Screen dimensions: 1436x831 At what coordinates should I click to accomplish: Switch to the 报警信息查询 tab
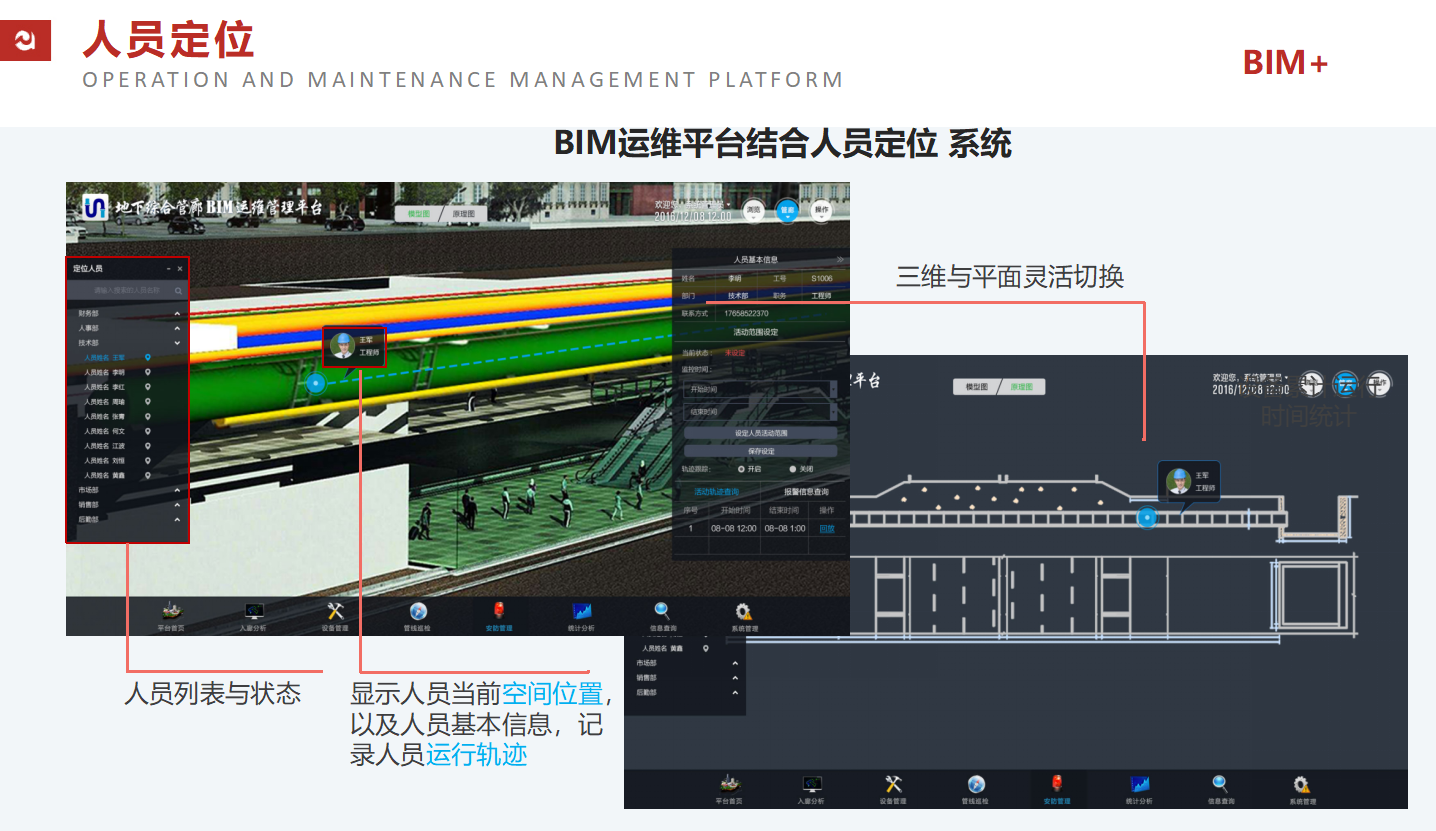tap(806, 491)
